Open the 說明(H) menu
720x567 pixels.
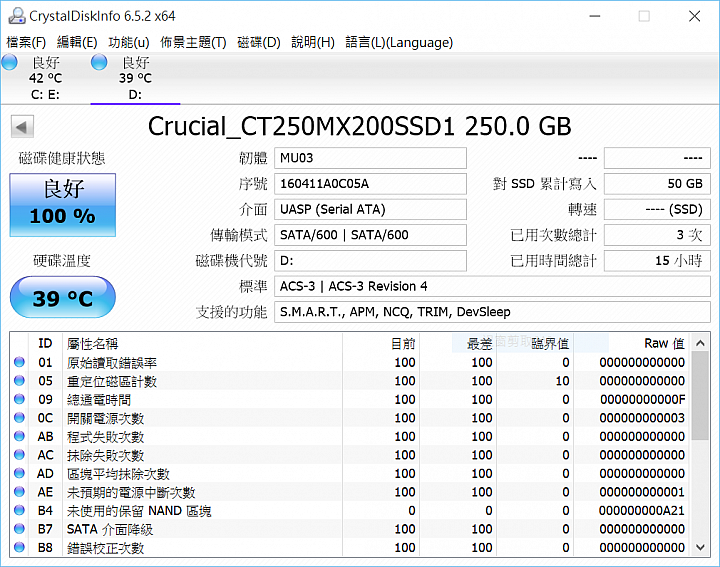[313, 42]
